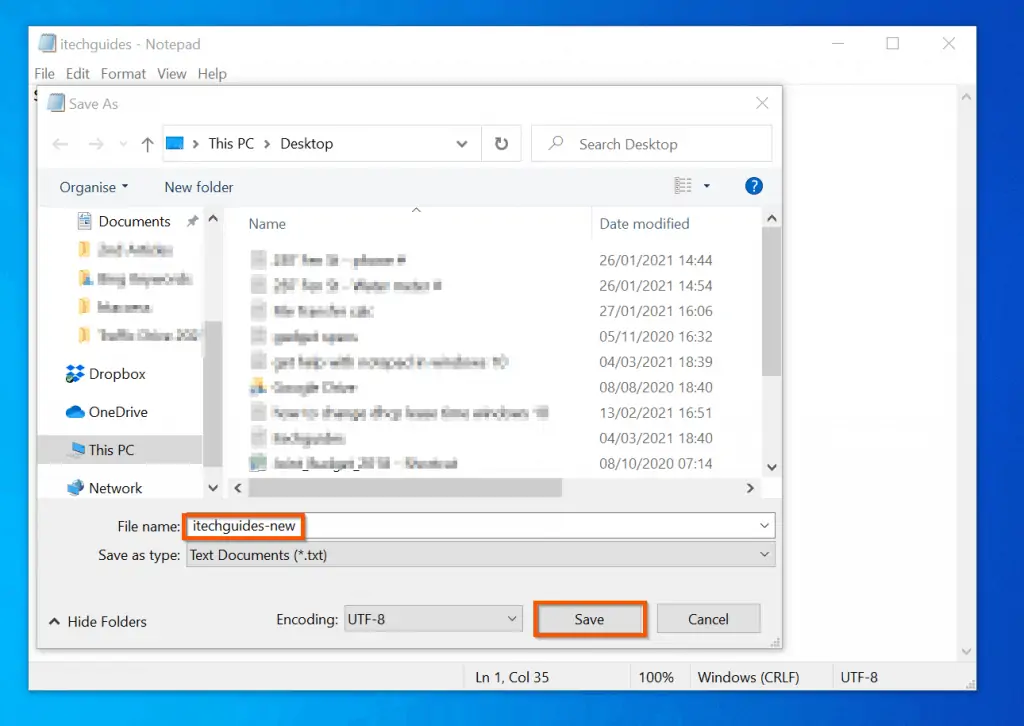Select file dated 26/01/2021 14:44
This screenshot has width=1024, height=726.
[483, 260]
